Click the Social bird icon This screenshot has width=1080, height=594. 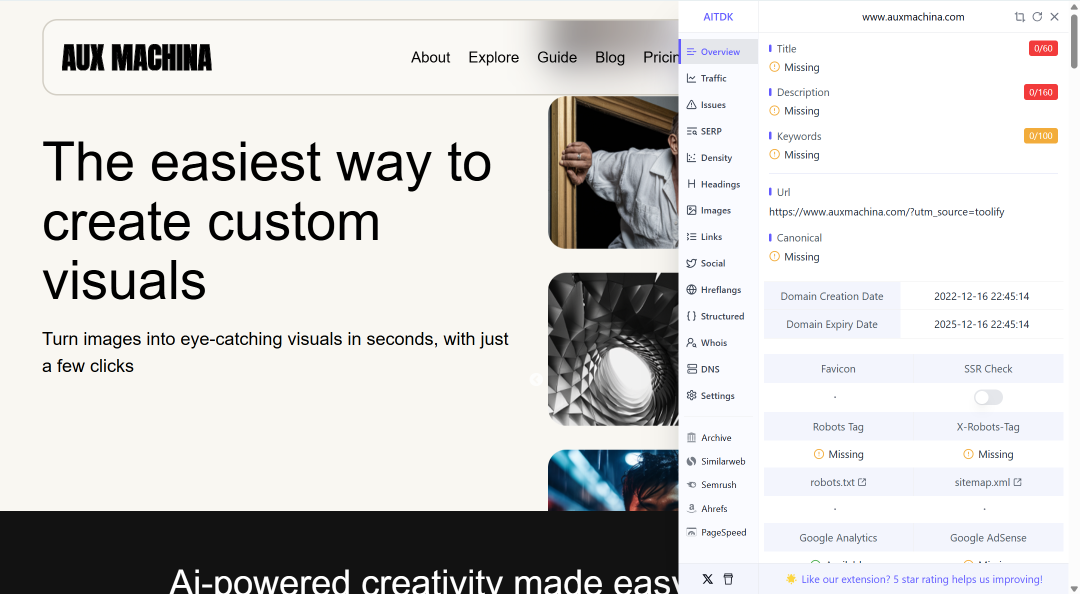pyautogui.click(x=692, y=263)
